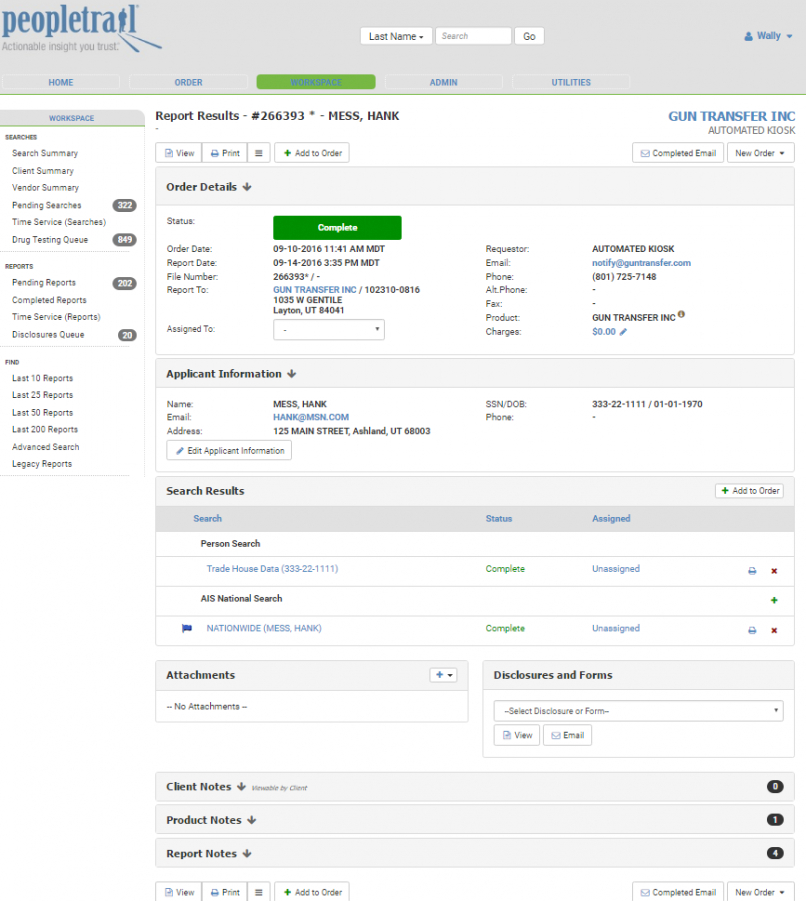Screen dimensions: 806x901
Task: View the selected disclosure or form
Action: [x=517, y=735]
